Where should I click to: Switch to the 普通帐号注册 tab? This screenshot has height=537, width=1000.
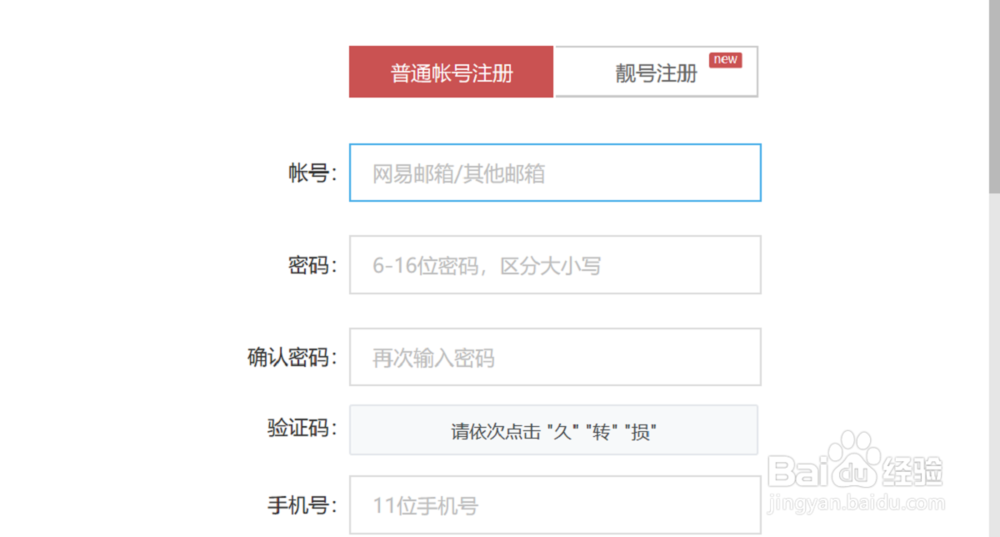pos(451,71)
